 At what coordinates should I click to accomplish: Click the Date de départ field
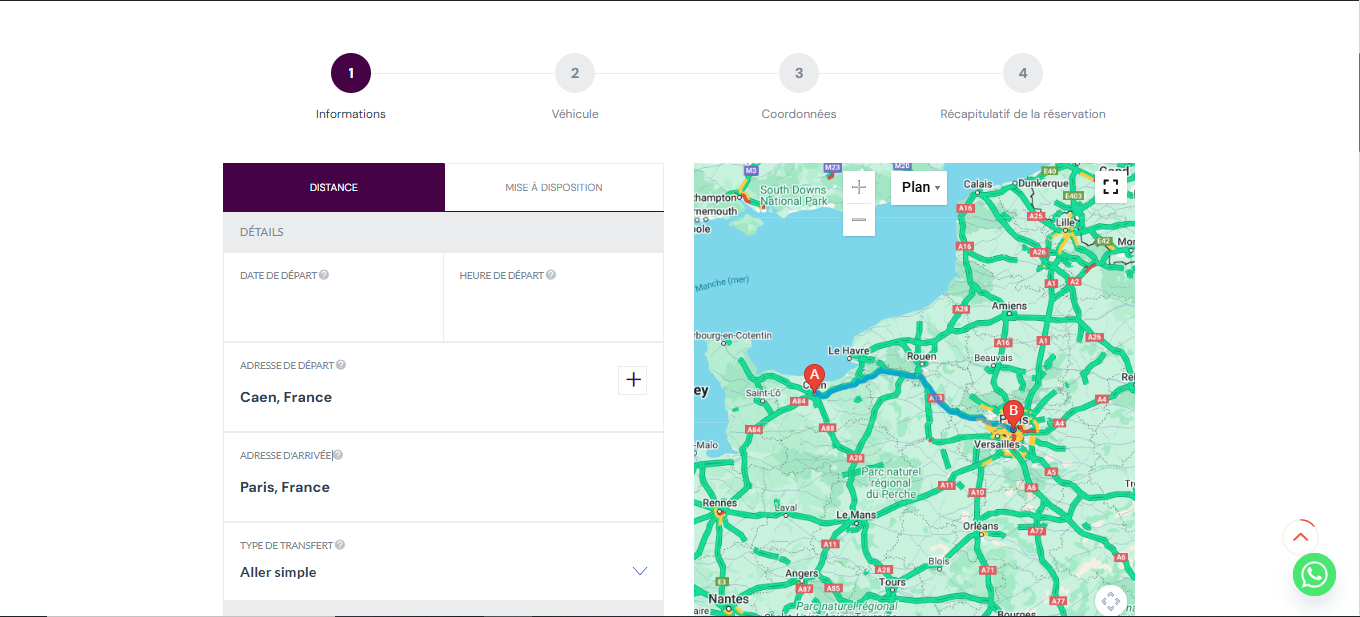point(333,297)
